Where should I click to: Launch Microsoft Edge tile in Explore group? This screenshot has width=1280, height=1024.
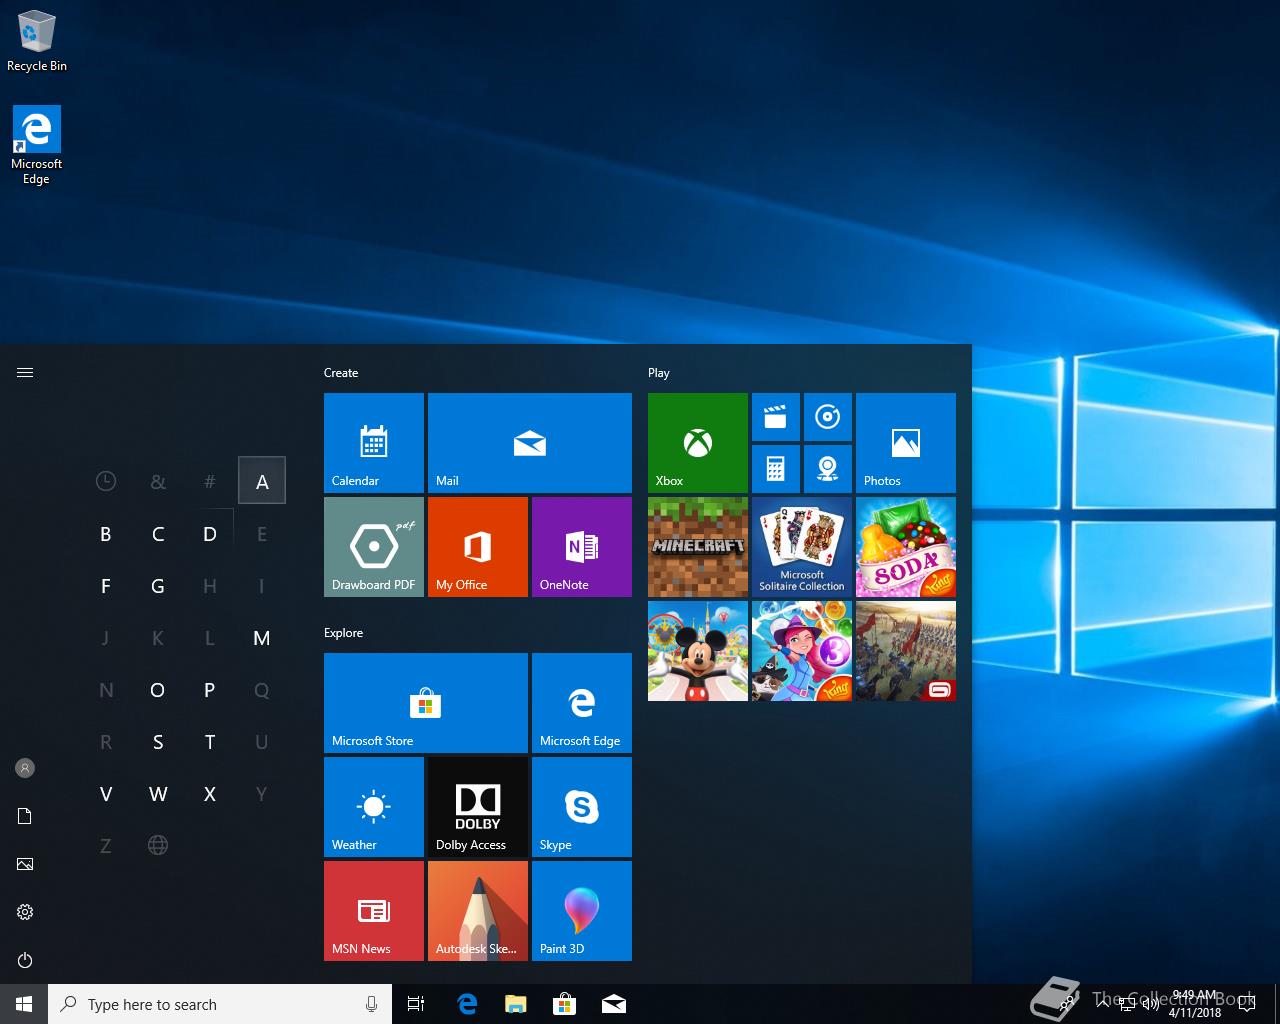[x=582, y=703]
